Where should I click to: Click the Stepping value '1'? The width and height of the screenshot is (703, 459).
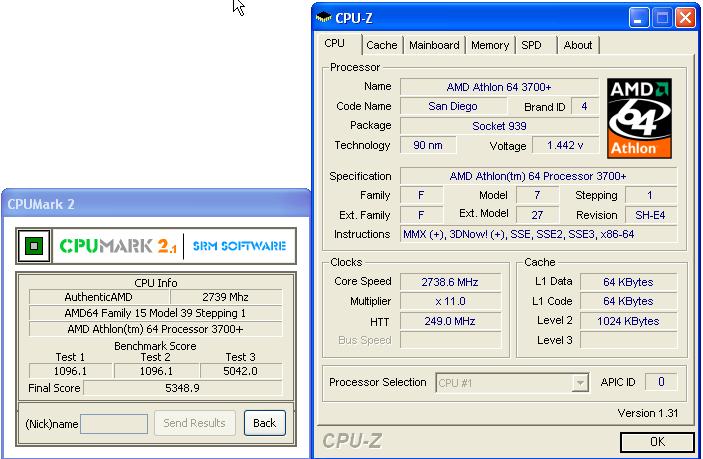pos(650,195)
